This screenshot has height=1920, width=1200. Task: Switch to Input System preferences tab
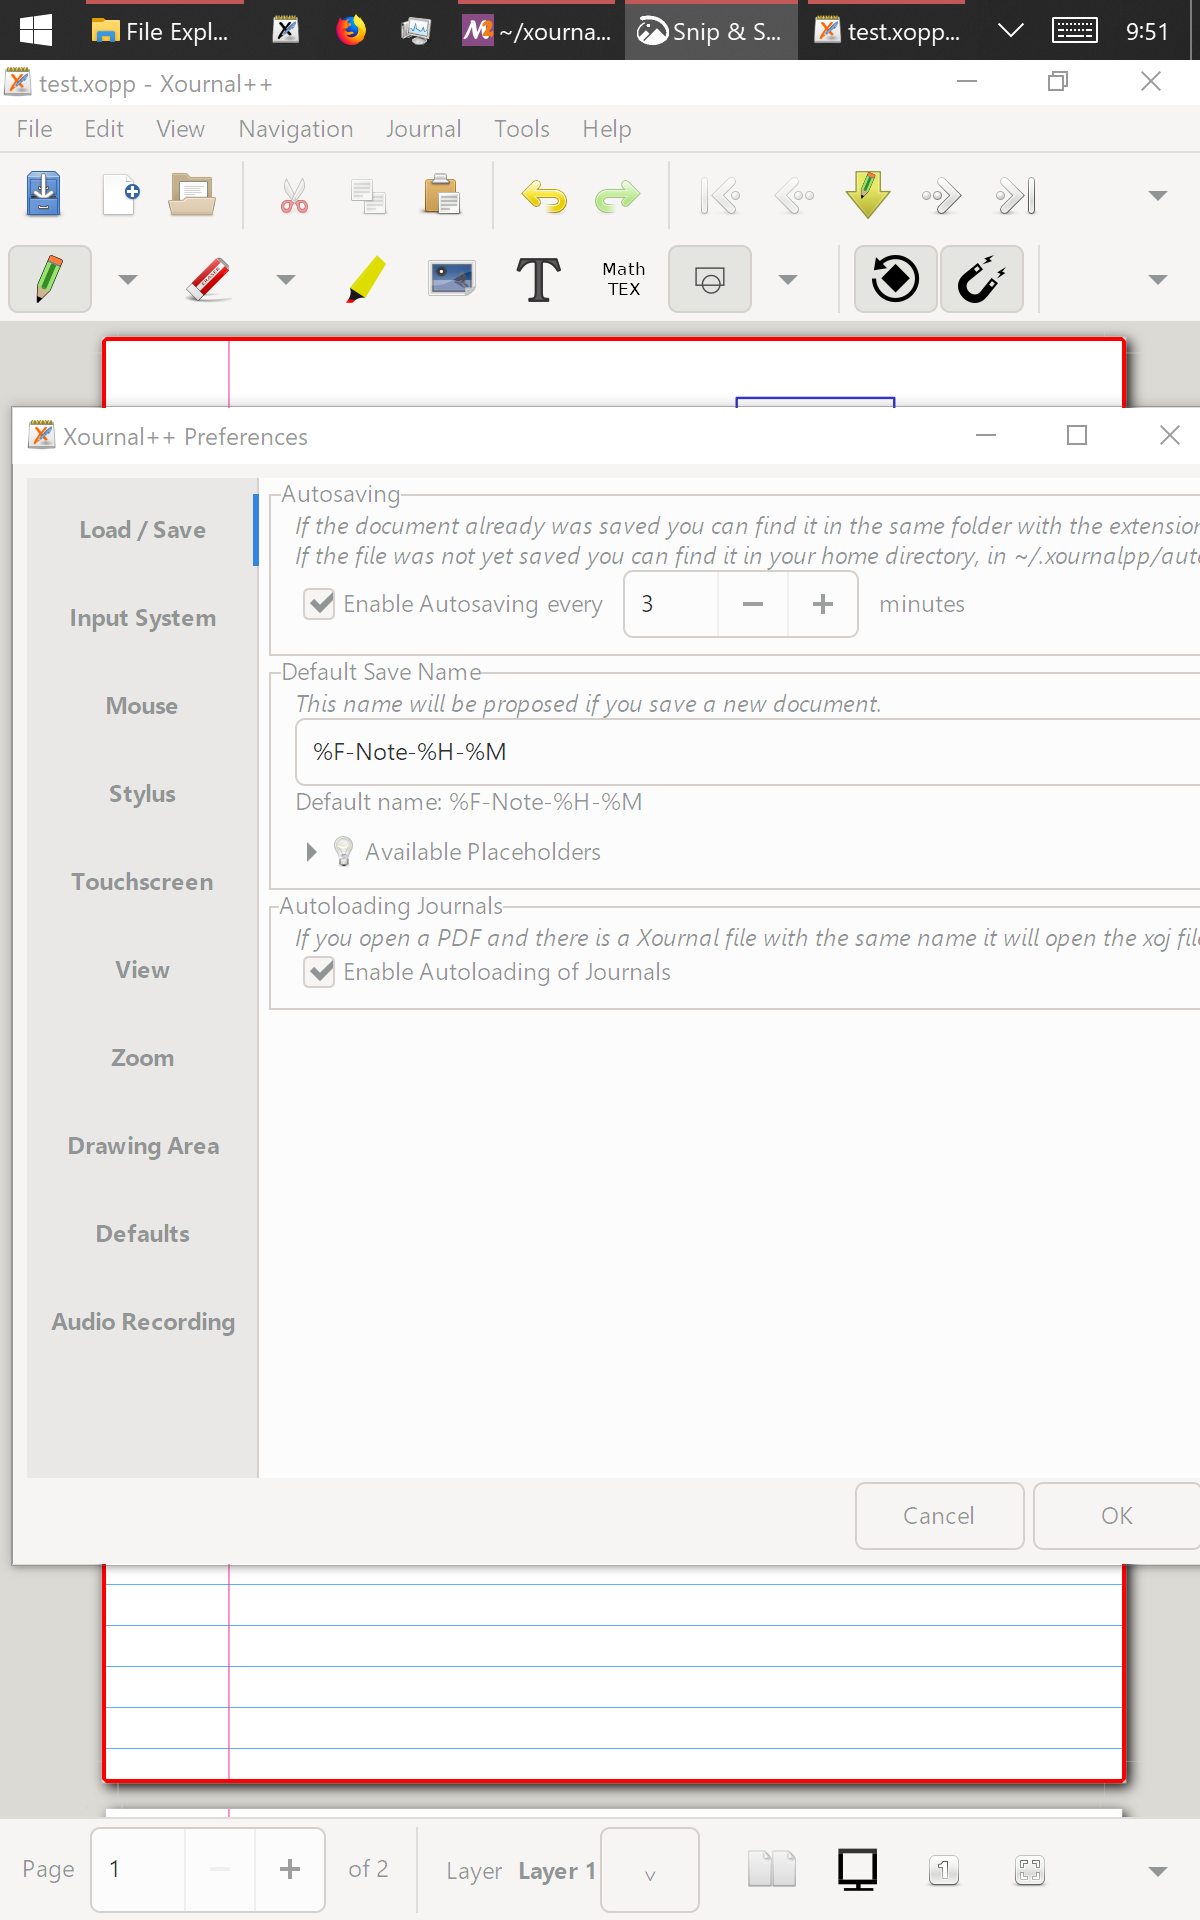pos(143,618)
